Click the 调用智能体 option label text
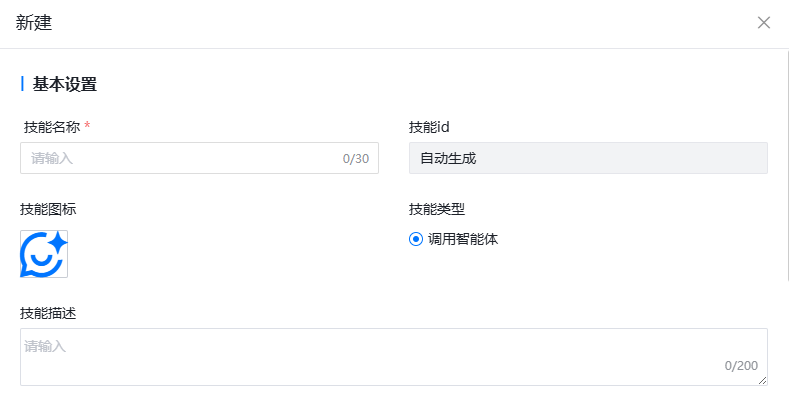Viewport: 789px width, 398px height. 463,239
